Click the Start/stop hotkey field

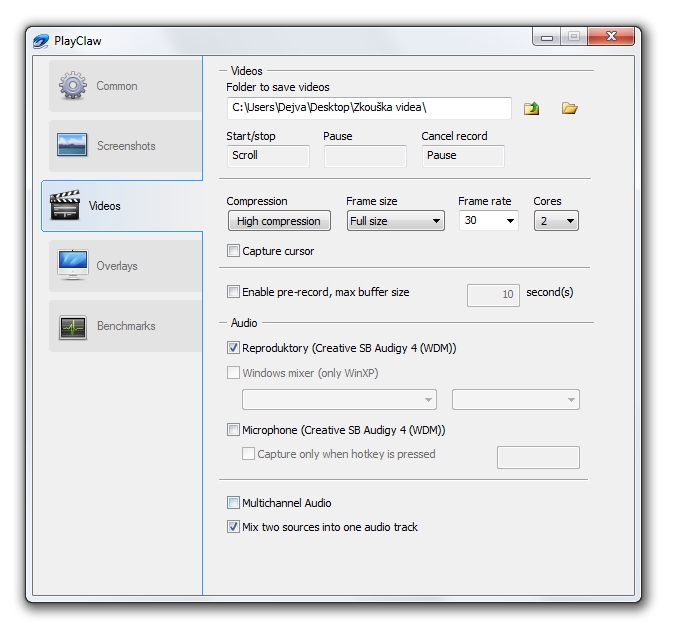click(268, 156)
